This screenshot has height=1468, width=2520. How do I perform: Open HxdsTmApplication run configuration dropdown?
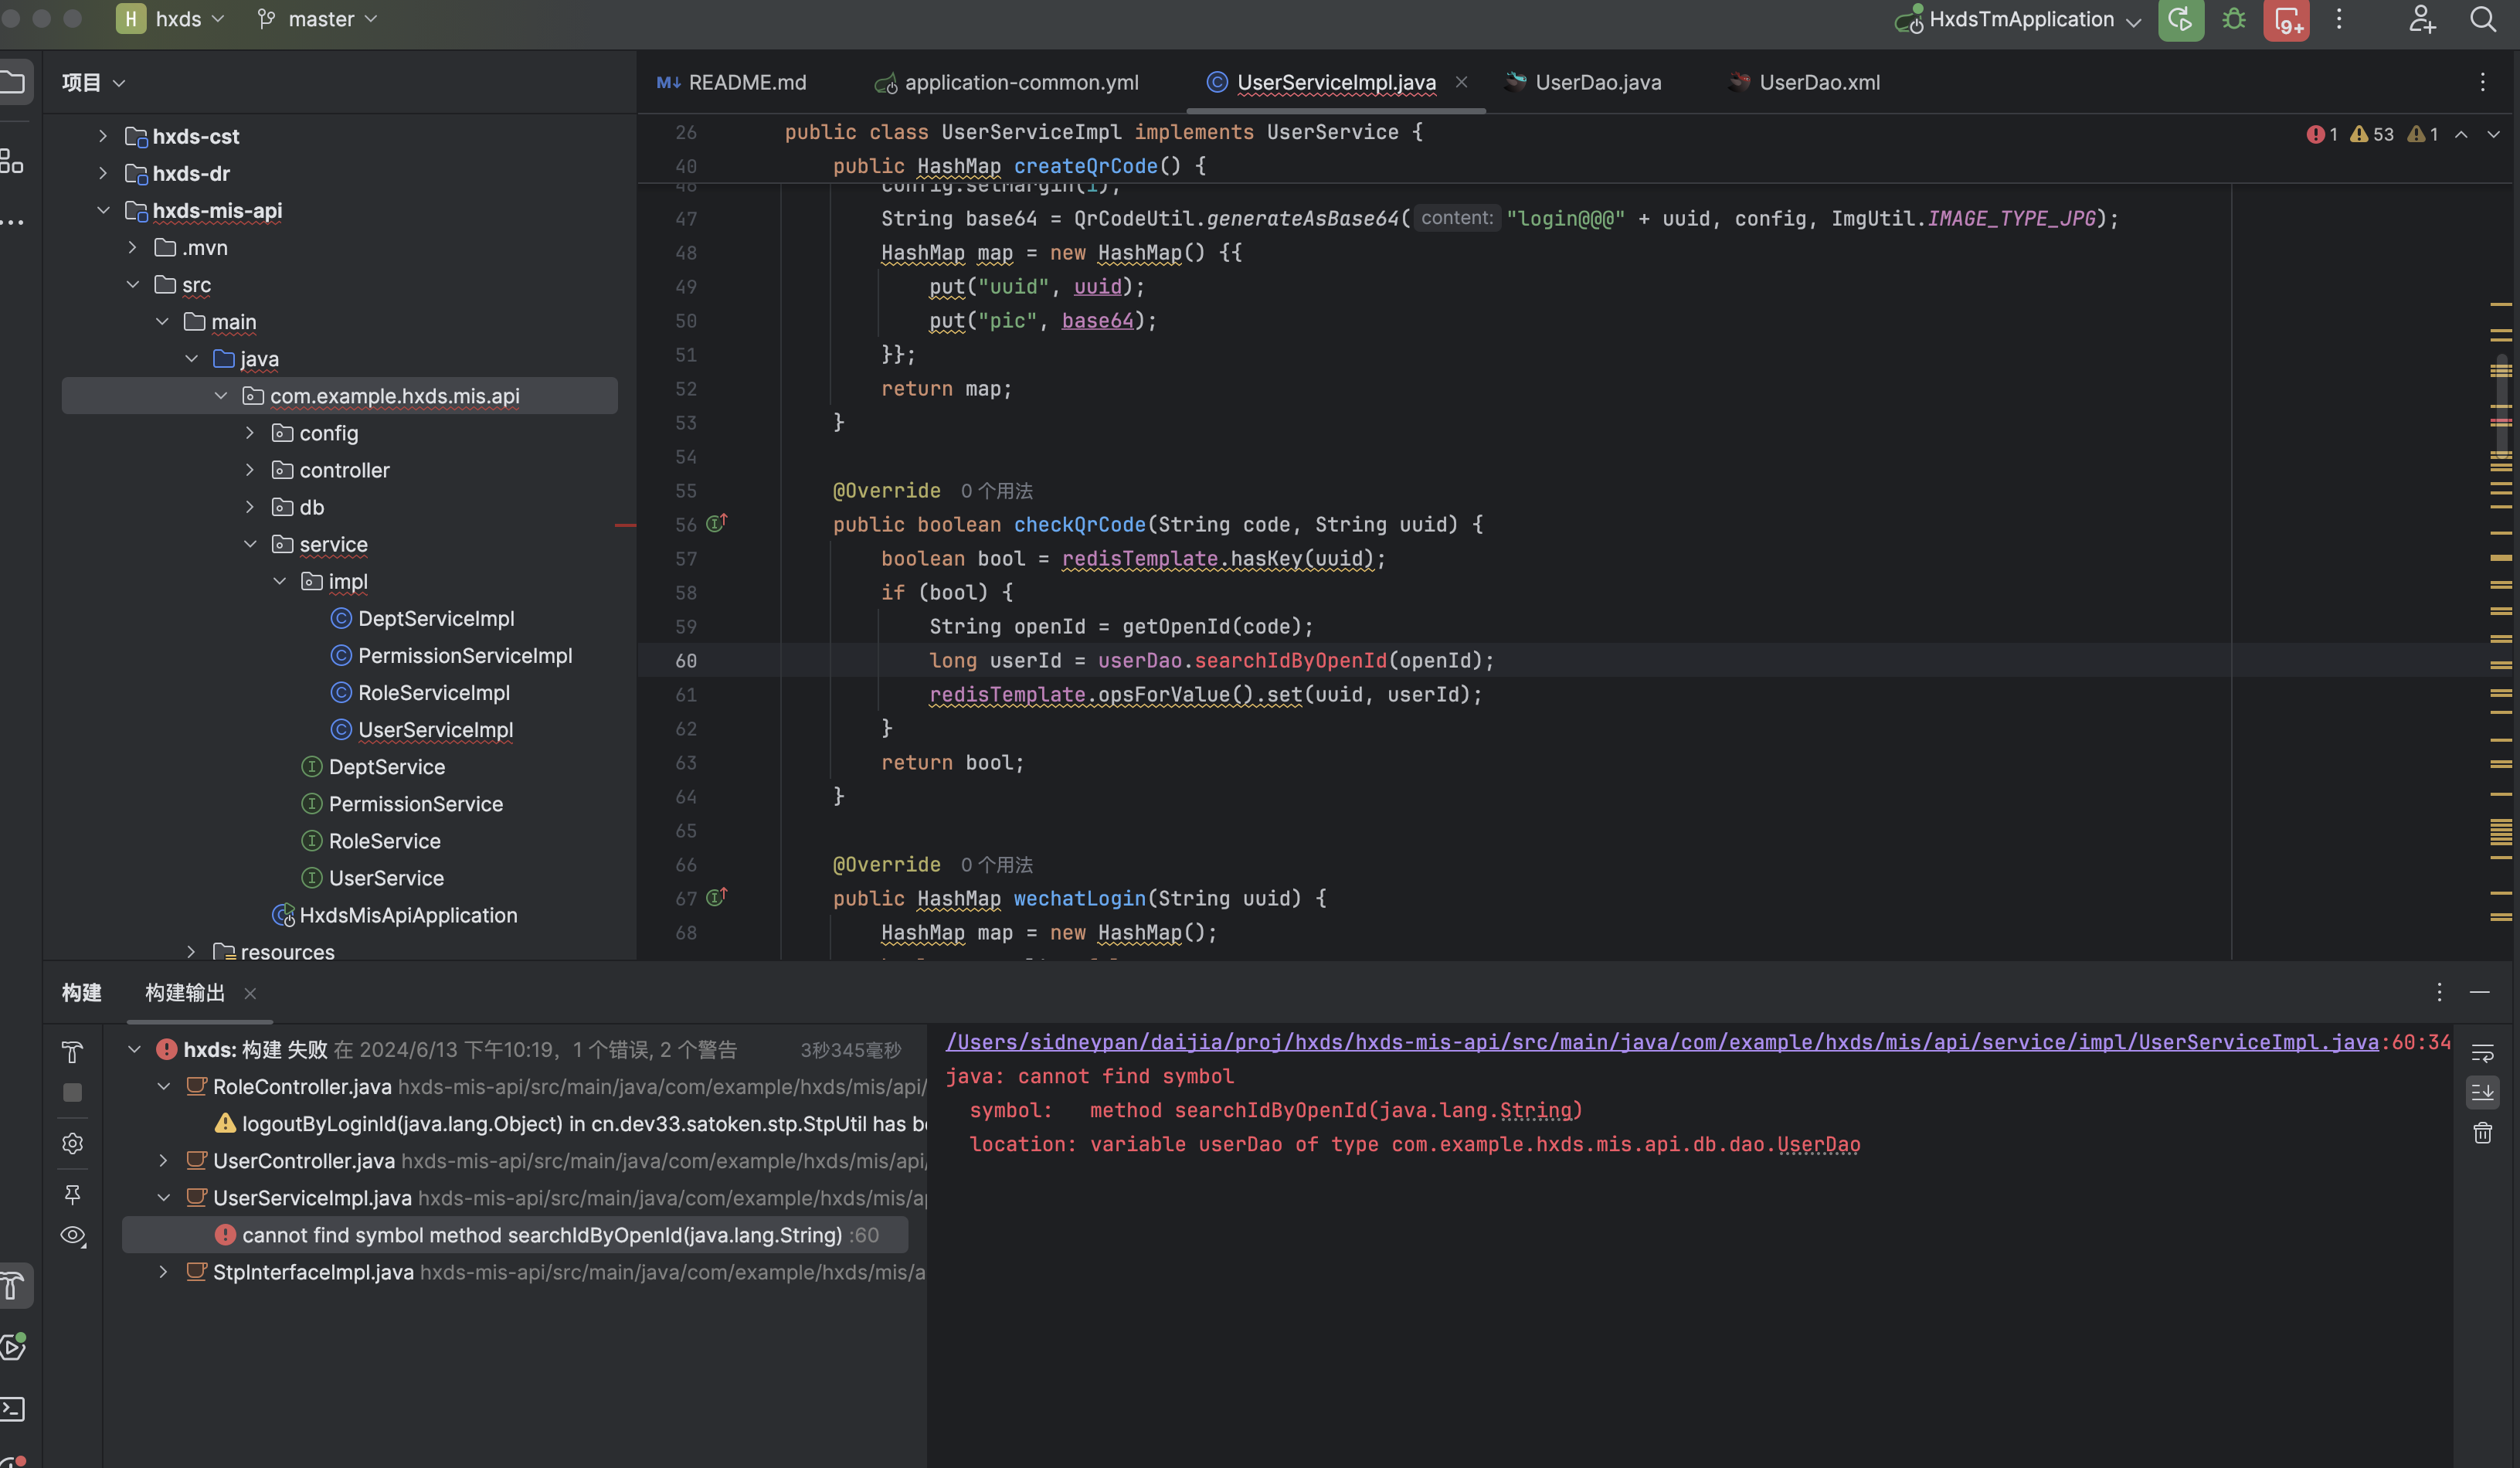(x=2018, y=20)
